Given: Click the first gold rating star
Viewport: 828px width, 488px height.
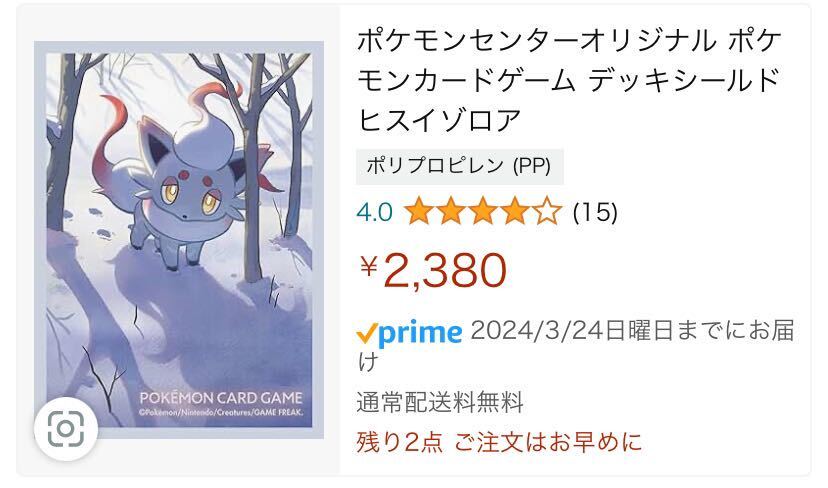Looking at the screenshot, I should point(419,212).
